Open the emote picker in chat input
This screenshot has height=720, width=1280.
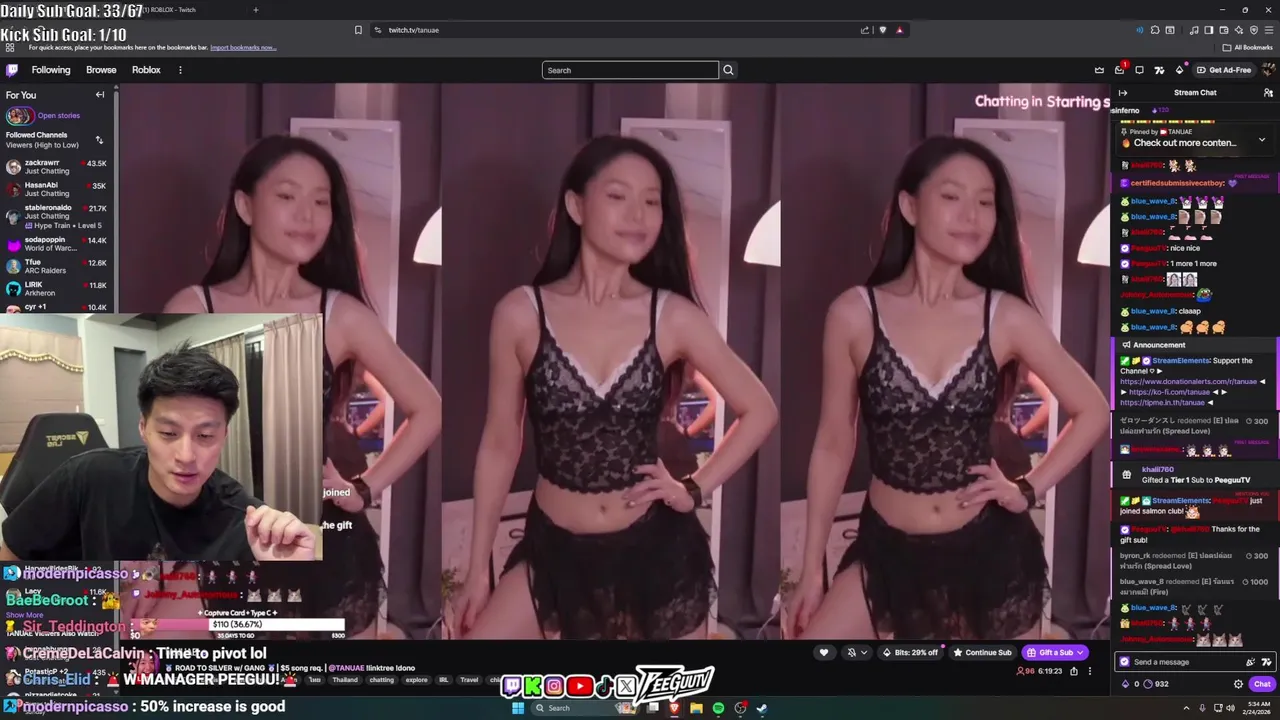[x=1250, y=662]
